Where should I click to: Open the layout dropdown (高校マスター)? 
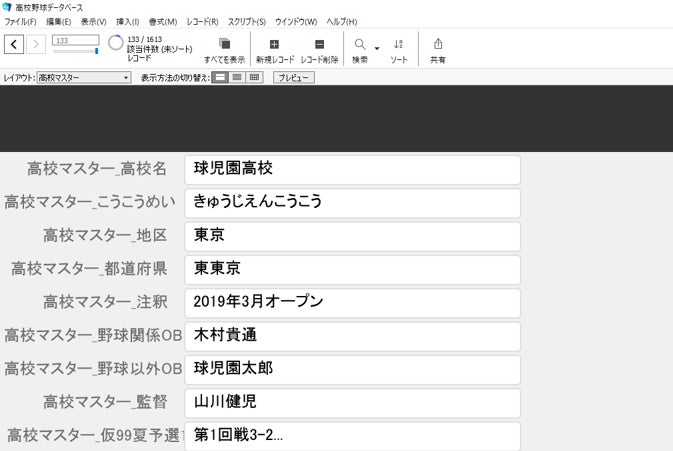(83, 77)
